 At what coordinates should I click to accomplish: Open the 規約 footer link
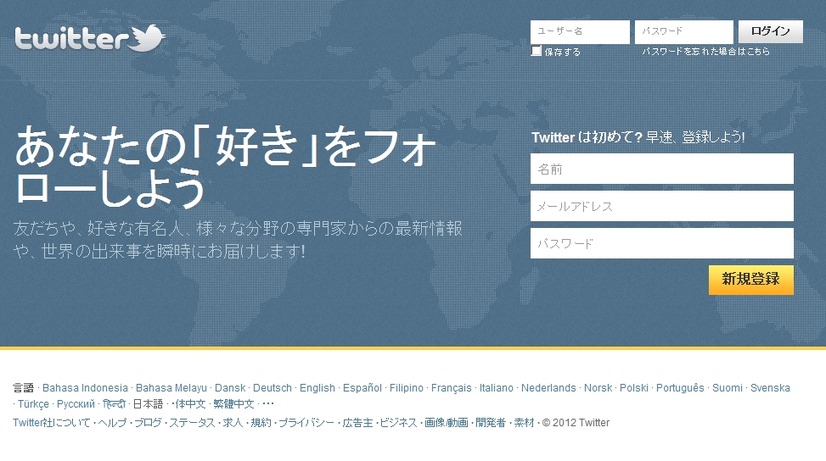tap(261, 423)
